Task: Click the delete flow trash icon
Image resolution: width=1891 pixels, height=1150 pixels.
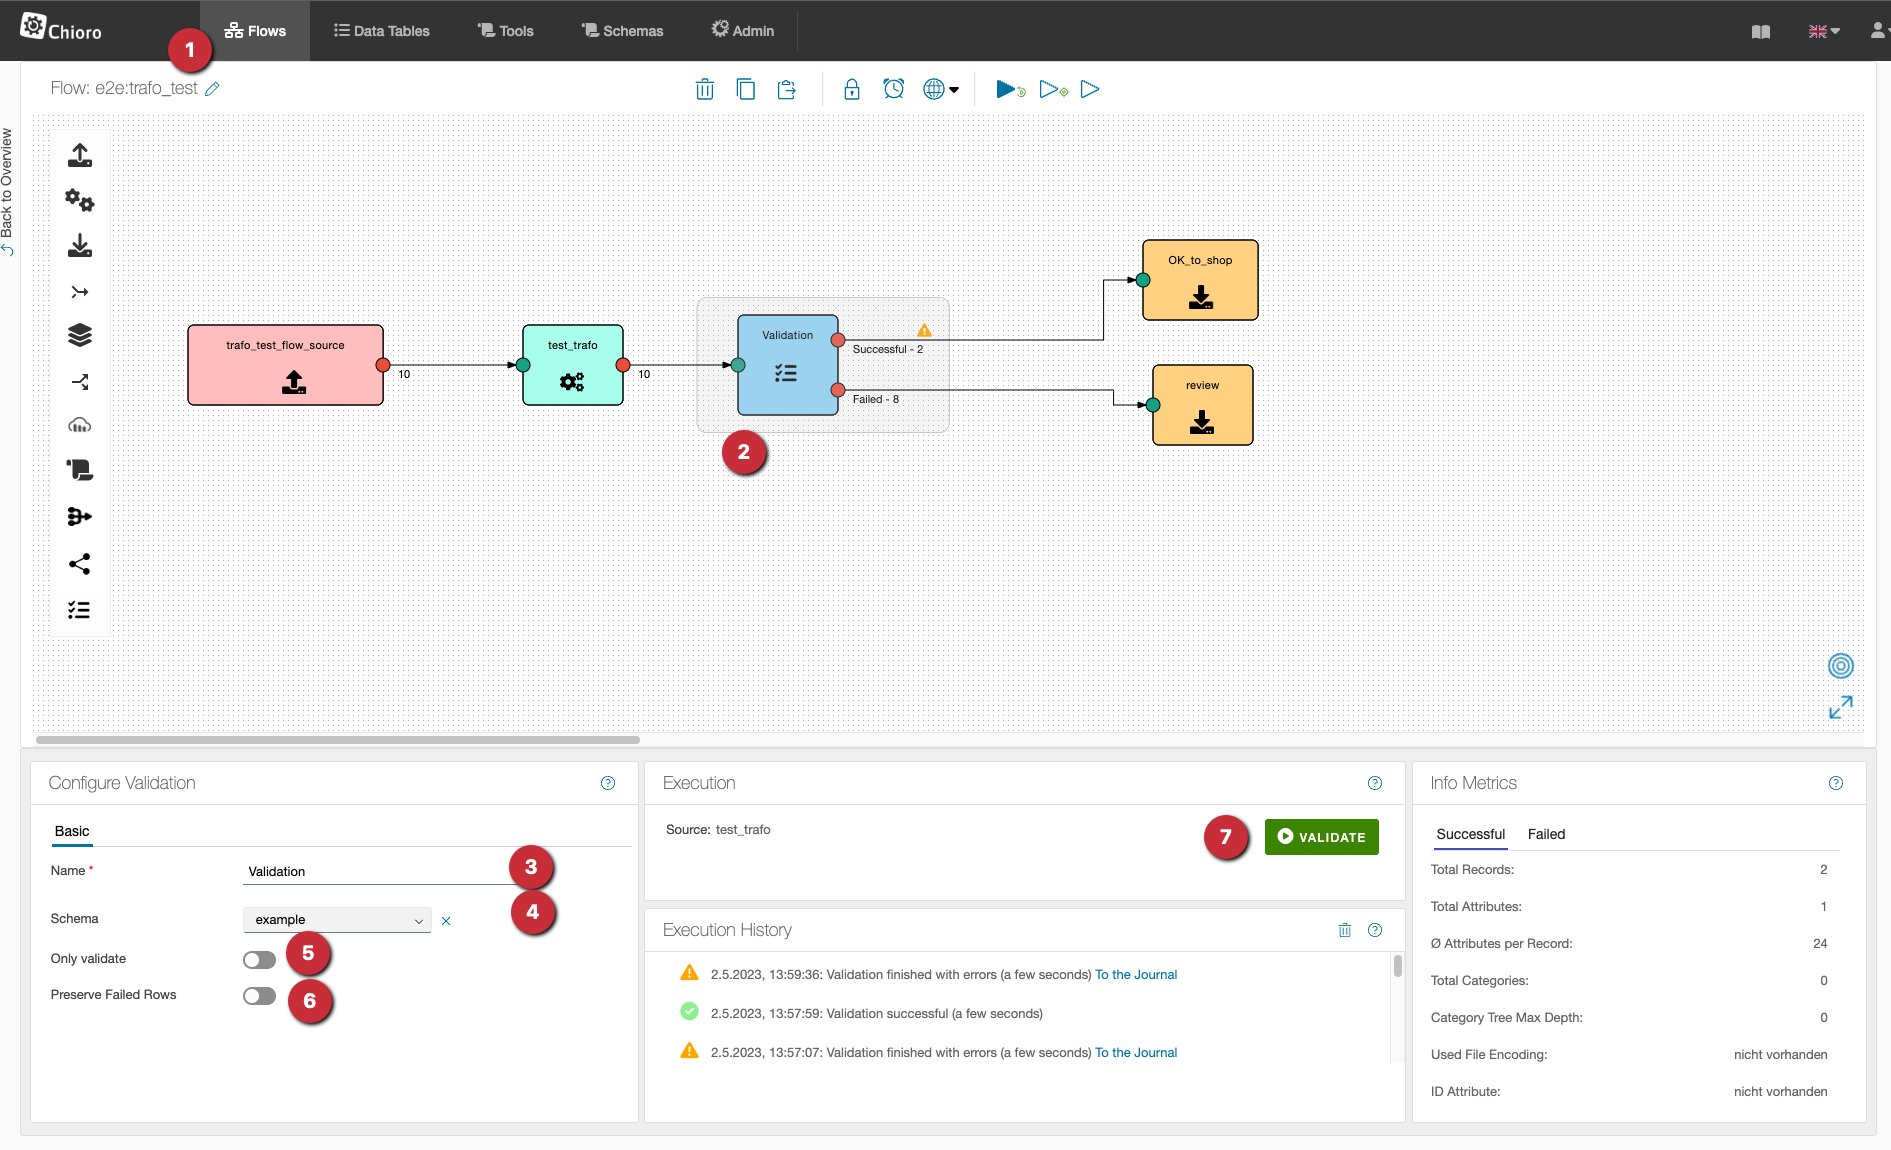Action: pos(705,89)
